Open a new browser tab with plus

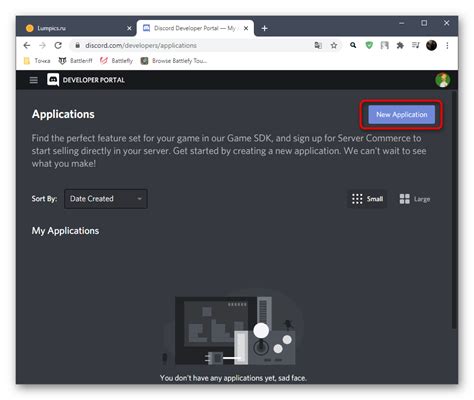pos(265,29)
